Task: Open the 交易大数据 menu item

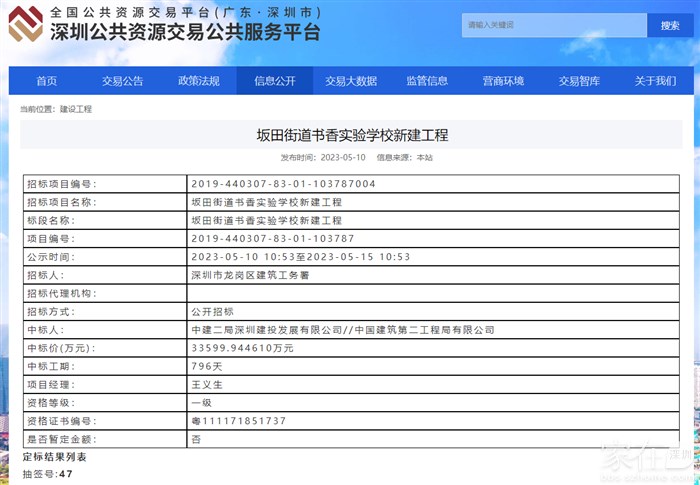Action: pyautogui.click(x=351, y=81)
